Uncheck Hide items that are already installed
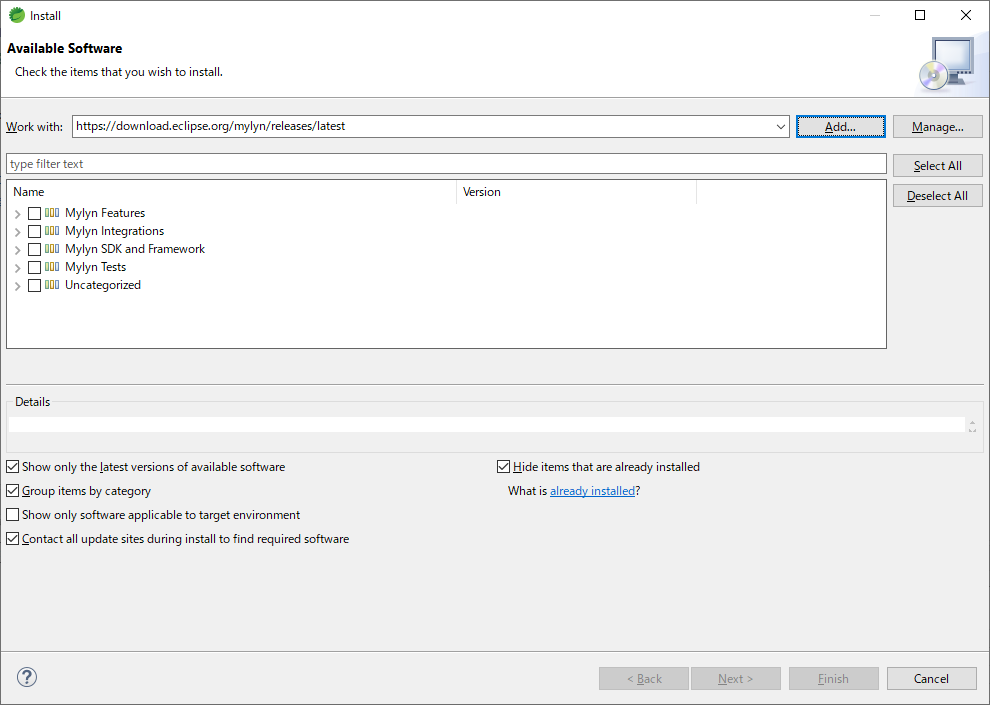 (503, 467)
